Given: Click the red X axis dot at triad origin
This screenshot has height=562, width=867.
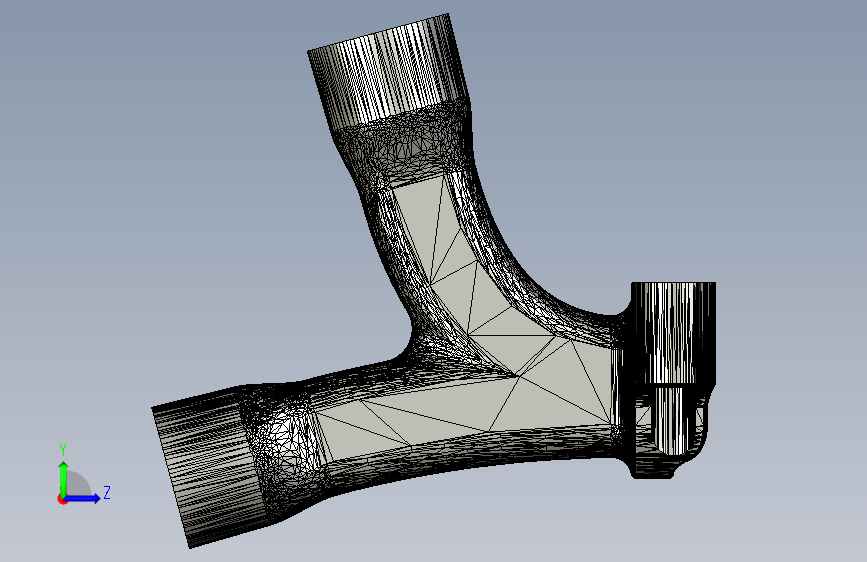Looking at the screenshot, I should (62, 500).
